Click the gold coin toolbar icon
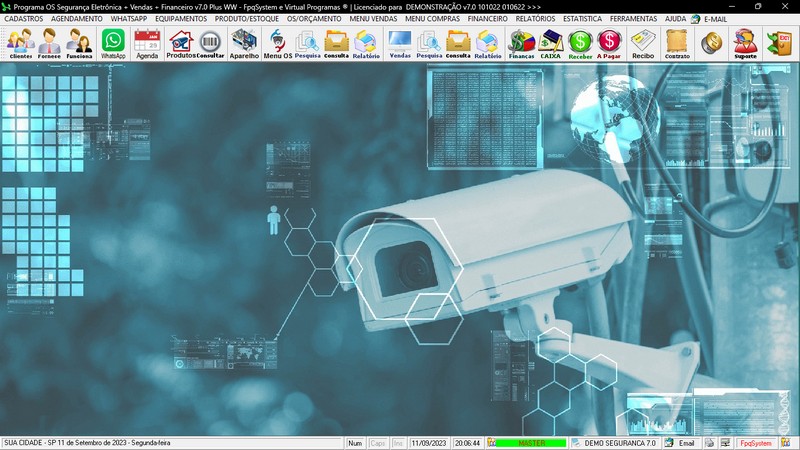Screen dimensions: 800x450 pos(711,44)
